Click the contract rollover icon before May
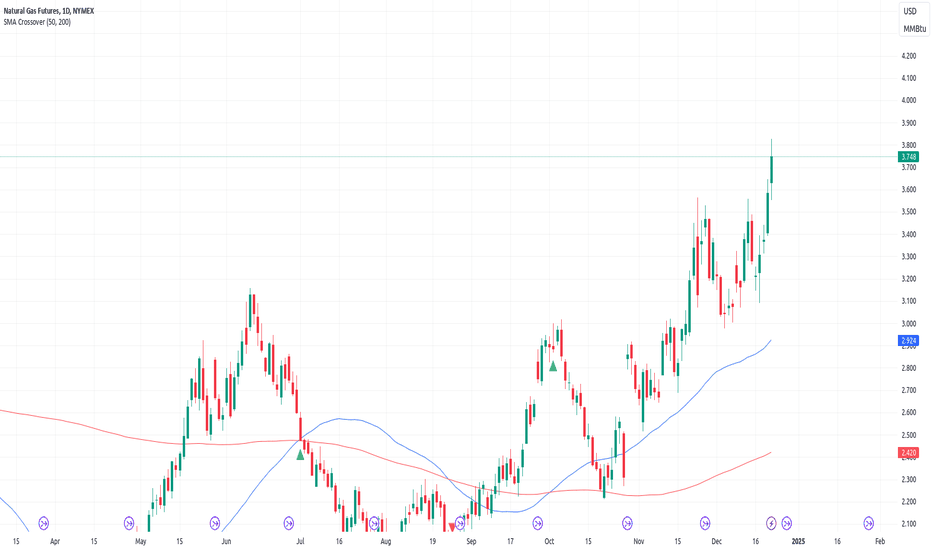Viewport: 932px width, 550px height. (129, 523)
